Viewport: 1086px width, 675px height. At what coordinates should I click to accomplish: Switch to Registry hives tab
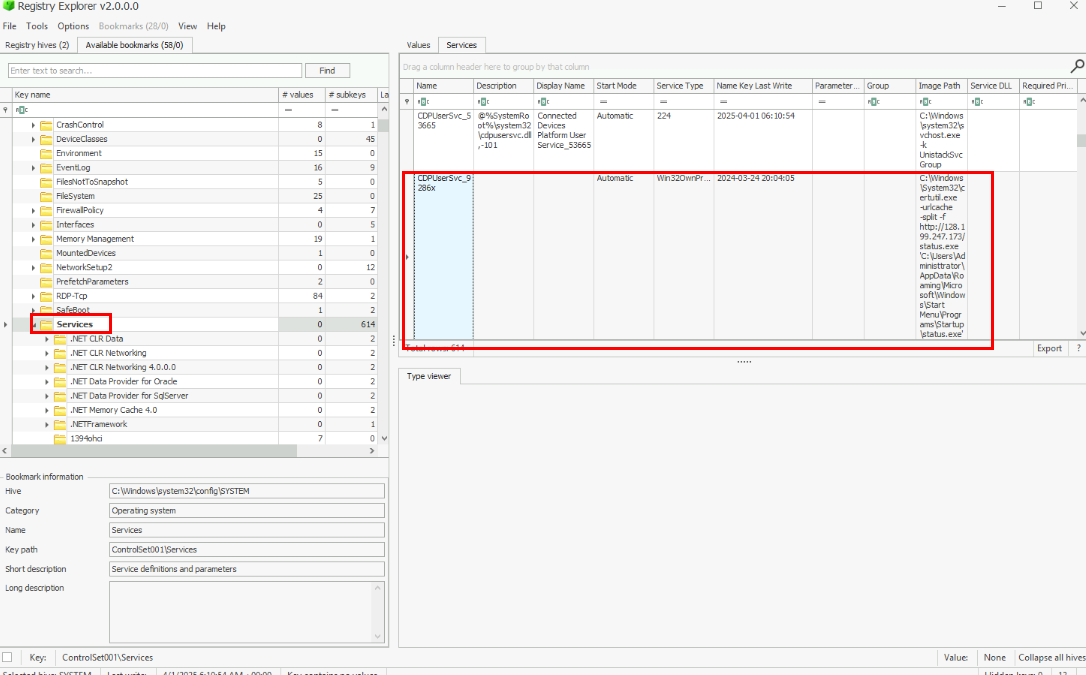click(37, 45)
